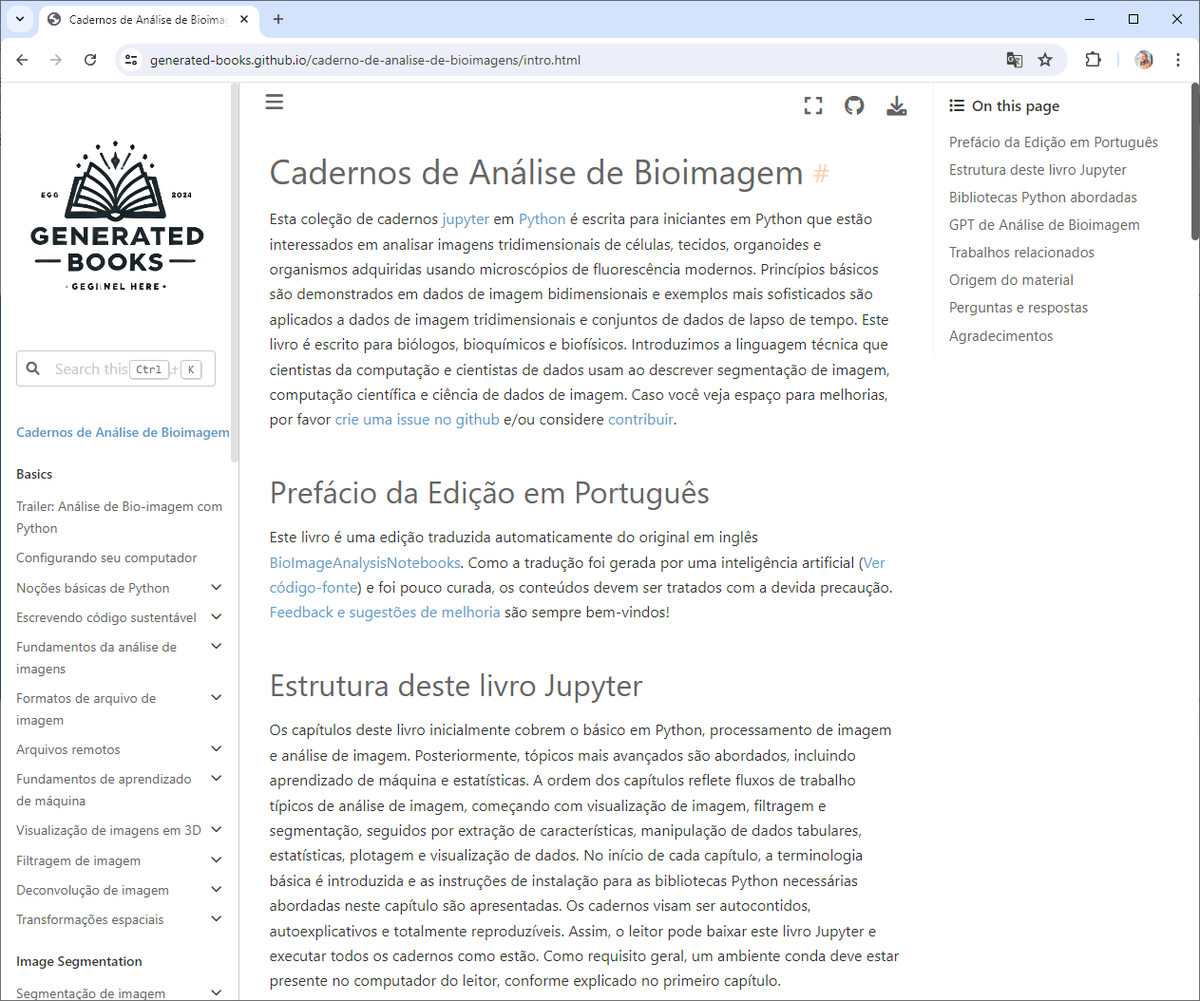Viewport: 1200px width, 1001px height.
Task: Jump to Perguntas e respostas section
Action: pos(1018,308)
